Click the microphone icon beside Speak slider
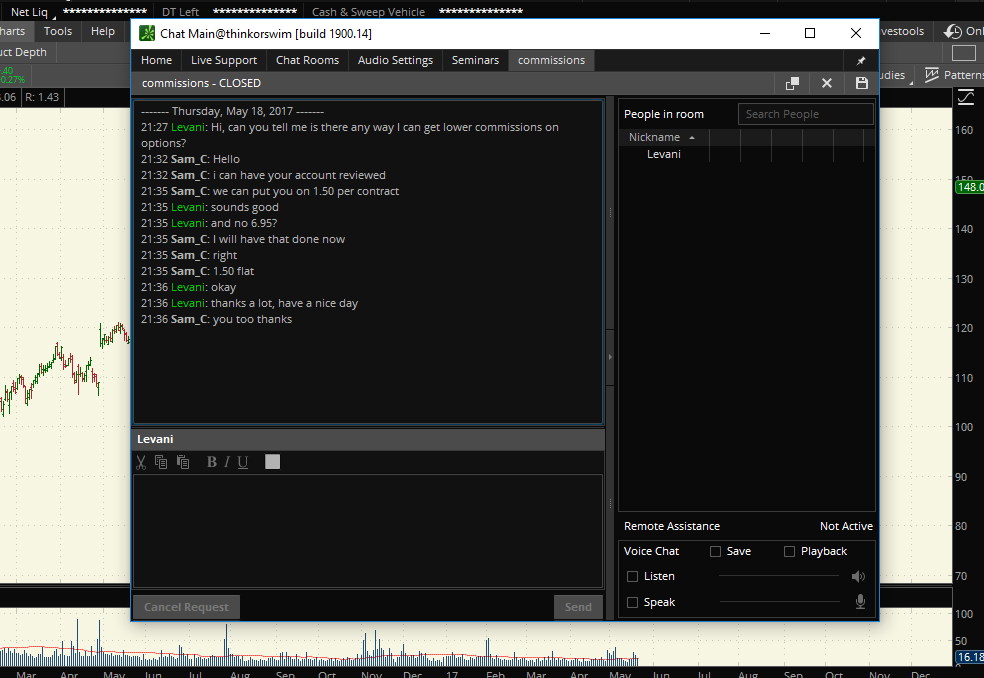 859,602
